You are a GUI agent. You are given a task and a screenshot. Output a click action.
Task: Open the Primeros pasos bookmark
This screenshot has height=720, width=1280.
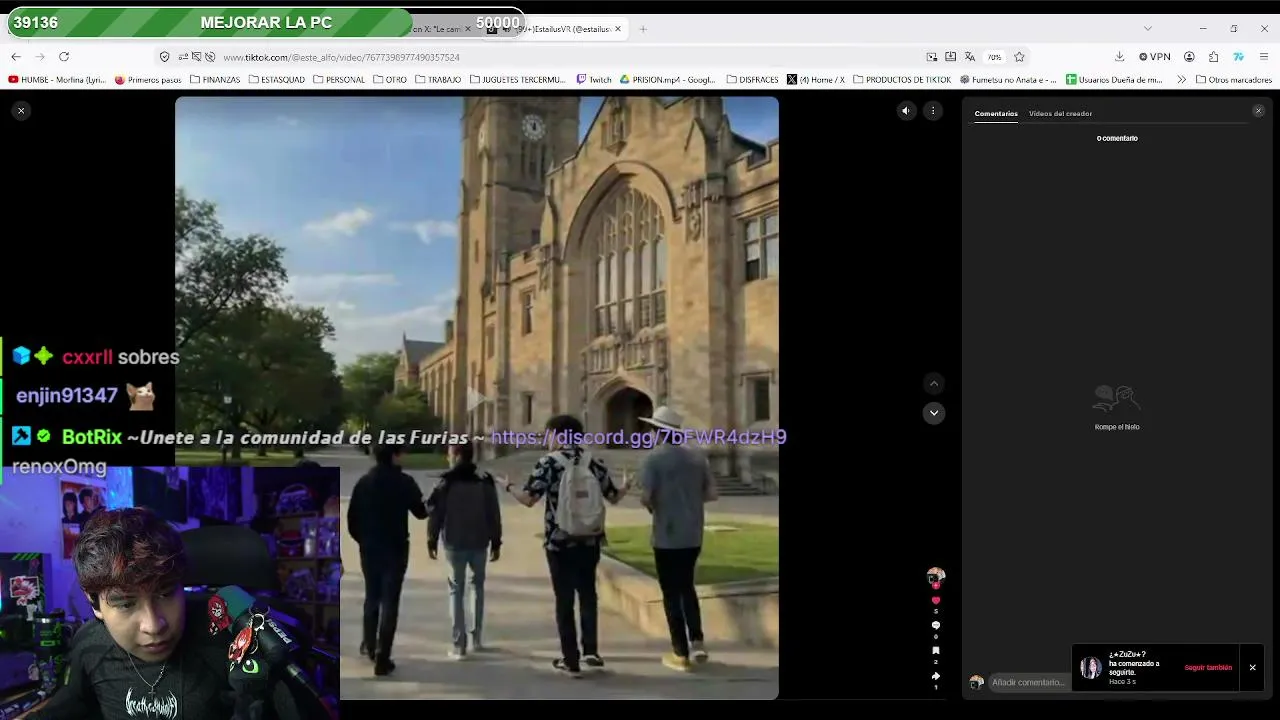148,80
